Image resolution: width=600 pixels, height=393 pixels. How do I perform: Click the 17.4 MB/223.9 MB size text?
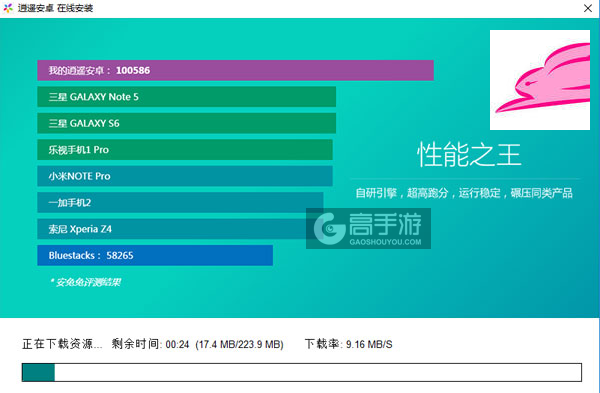tap(240, 344)
